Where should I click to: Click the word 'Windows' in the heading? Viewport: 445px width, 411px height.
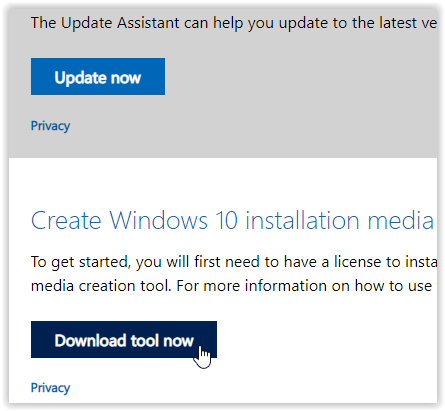[x=159, y=221]
